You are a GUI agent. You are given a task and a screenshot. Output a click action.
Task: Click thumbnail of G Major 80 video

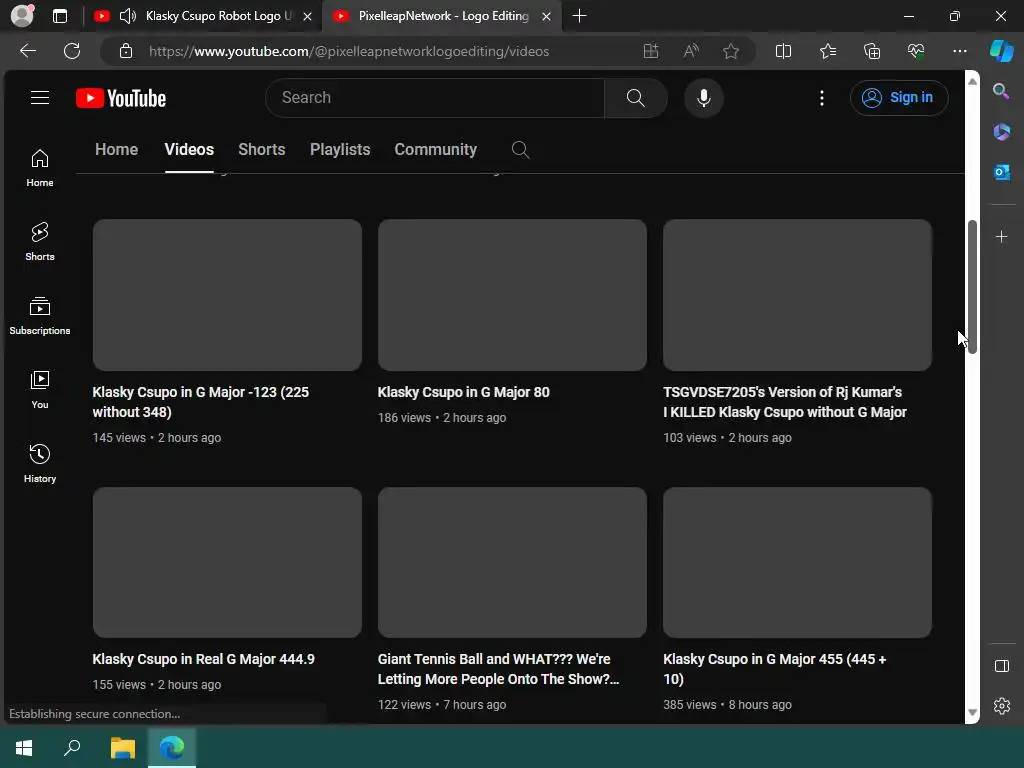512,295
